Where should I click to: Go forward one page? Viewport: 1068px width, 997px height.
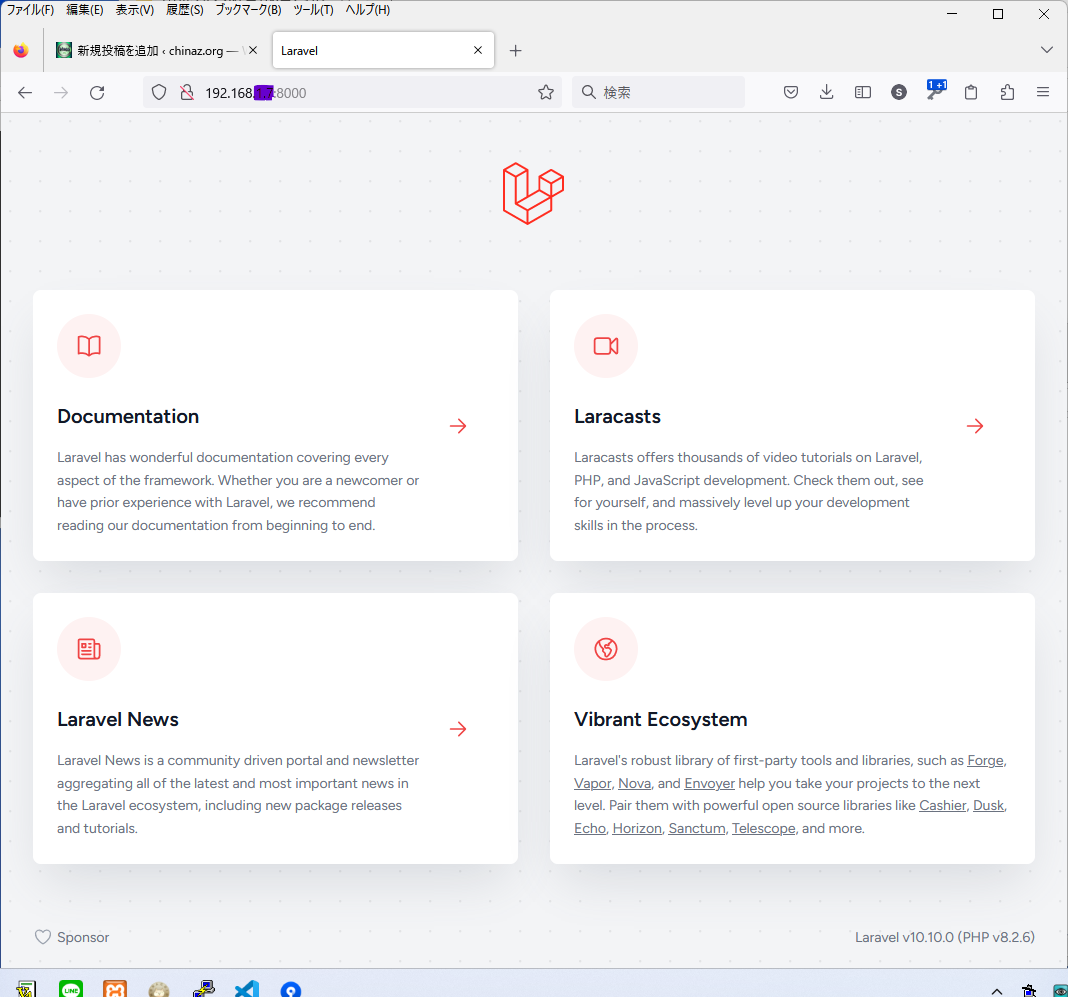(61, 93)
